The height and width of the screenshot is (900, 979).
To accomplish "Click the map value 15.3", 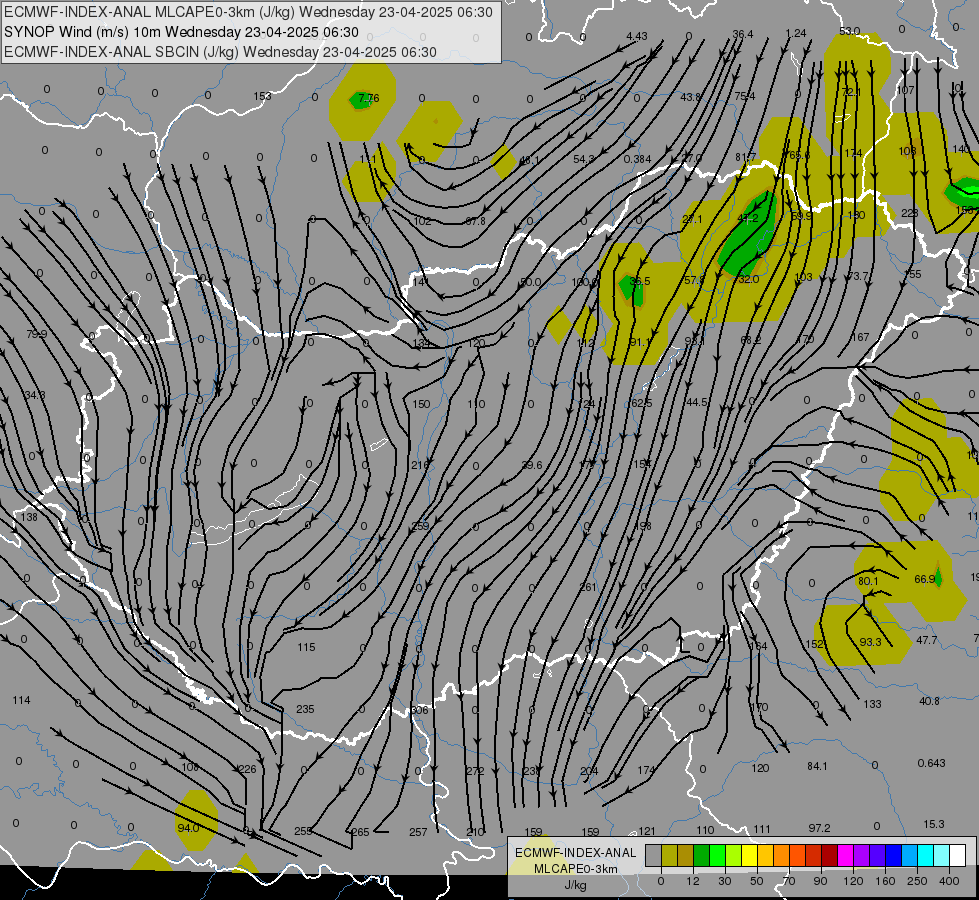I will (x=934, y=824).
